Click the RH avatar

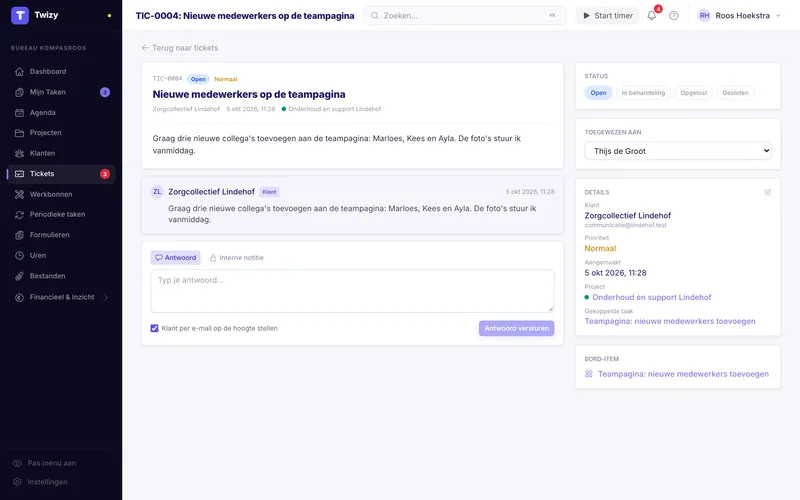coord(705,15)
